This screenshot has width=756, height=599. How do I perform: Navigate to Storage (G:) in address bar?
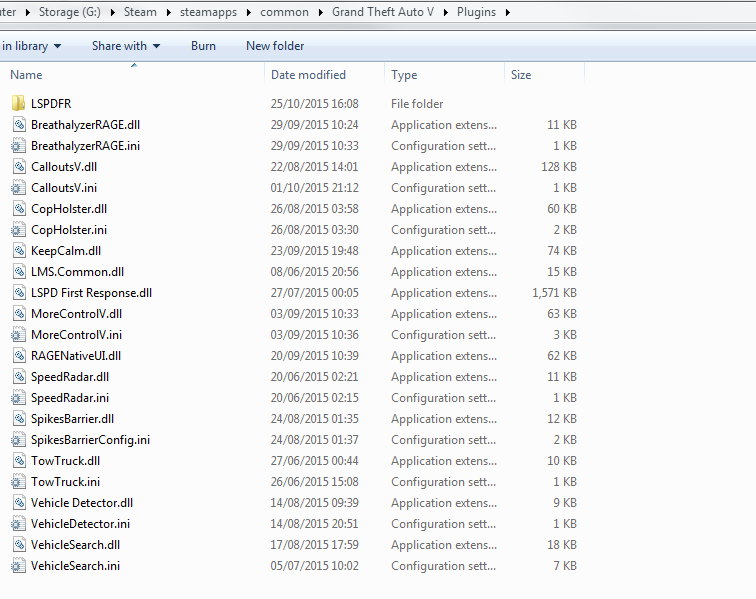70,12
